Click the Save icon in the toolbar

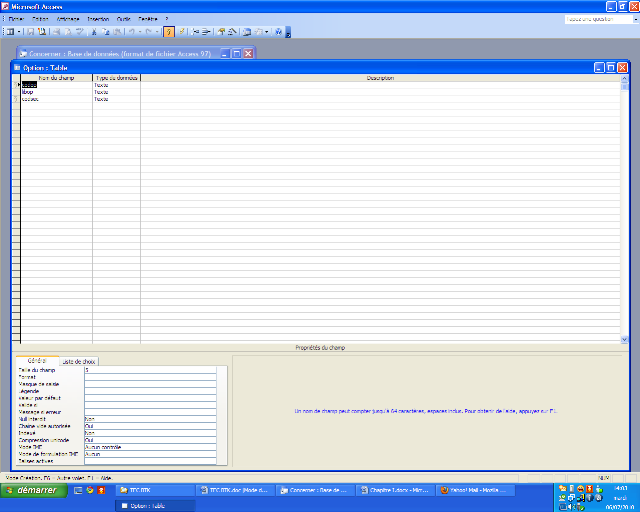[29, 32]
